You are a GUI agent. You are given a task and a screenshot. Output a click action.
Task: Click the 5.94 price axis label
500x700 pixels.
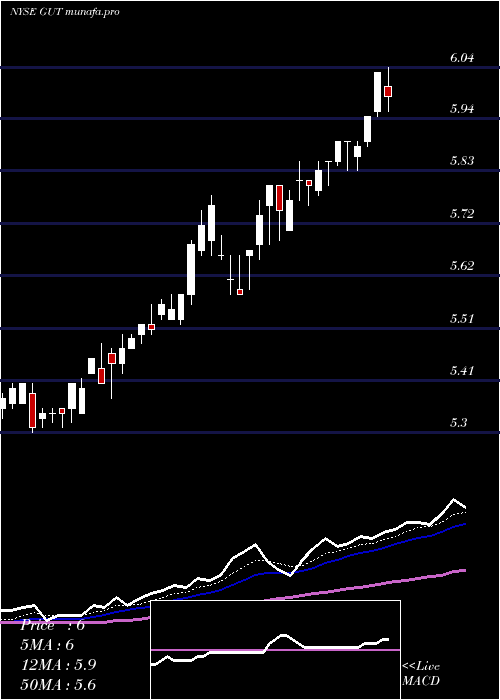pos(462,108)
